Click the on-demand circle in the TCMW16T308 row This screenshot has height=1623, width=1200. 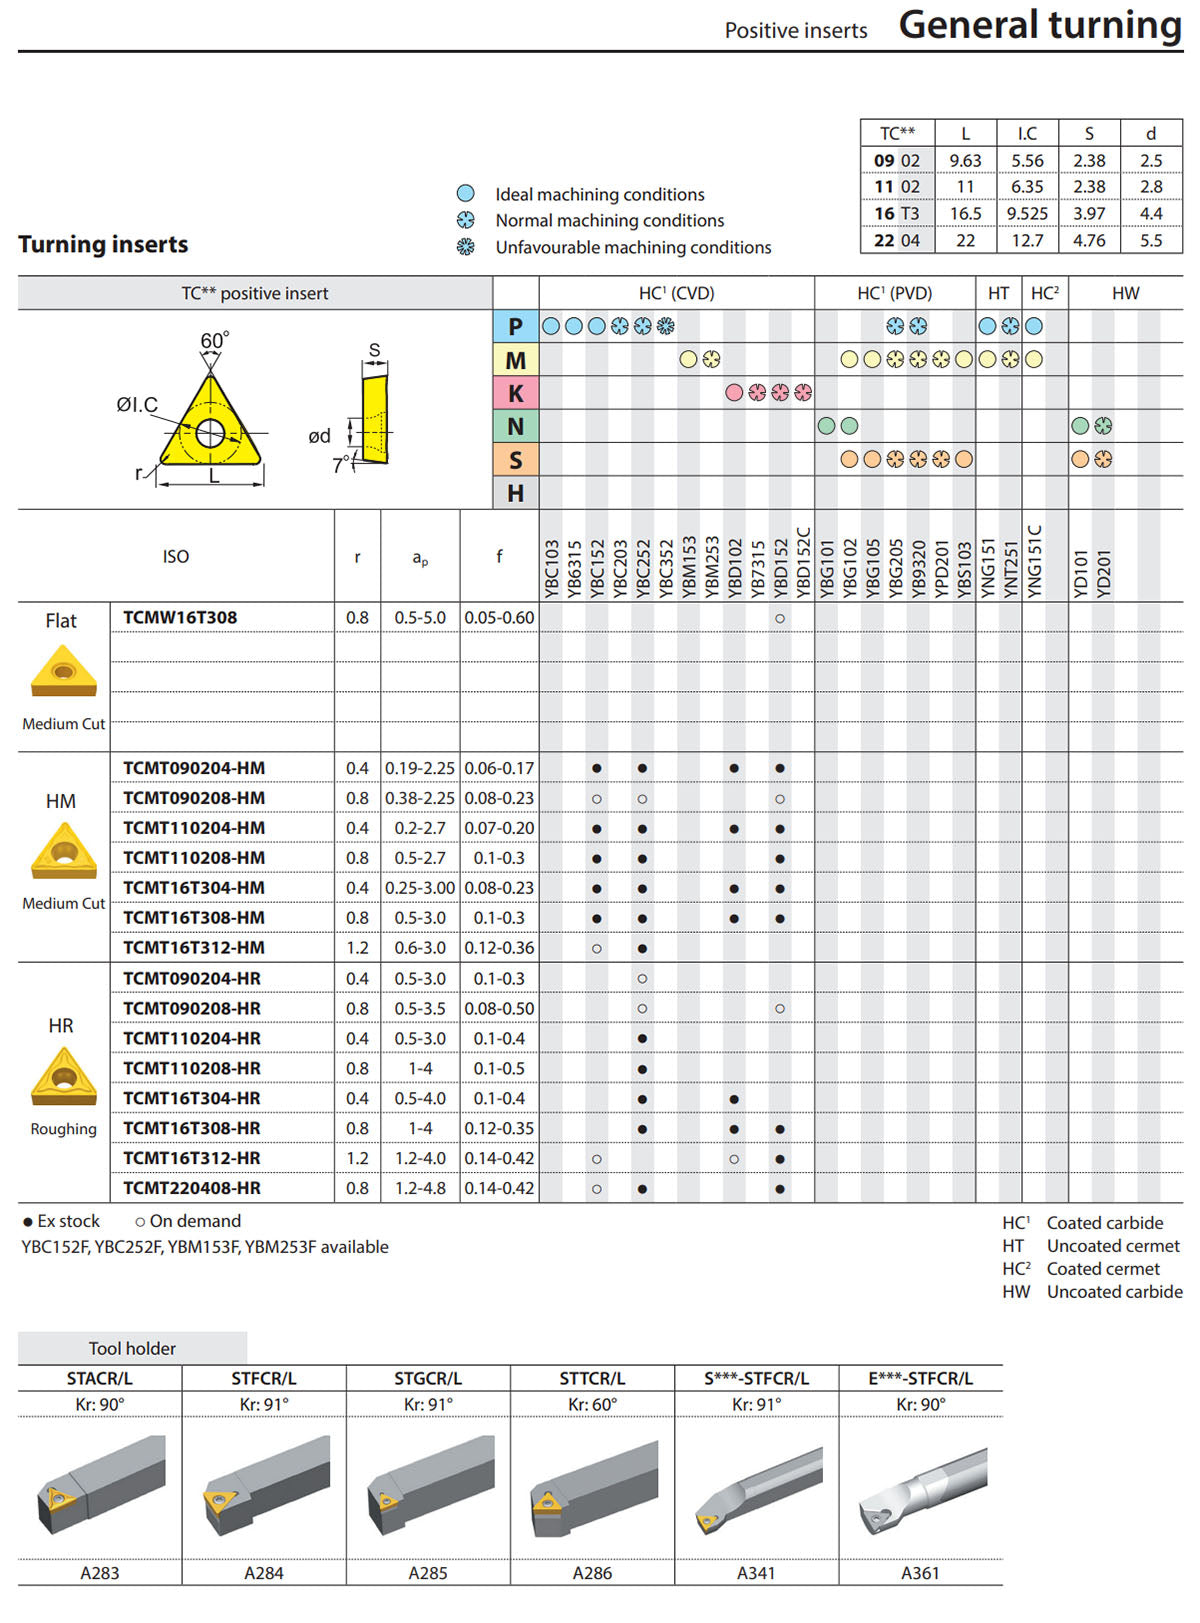pyautogui.click(x=780, y=618)
